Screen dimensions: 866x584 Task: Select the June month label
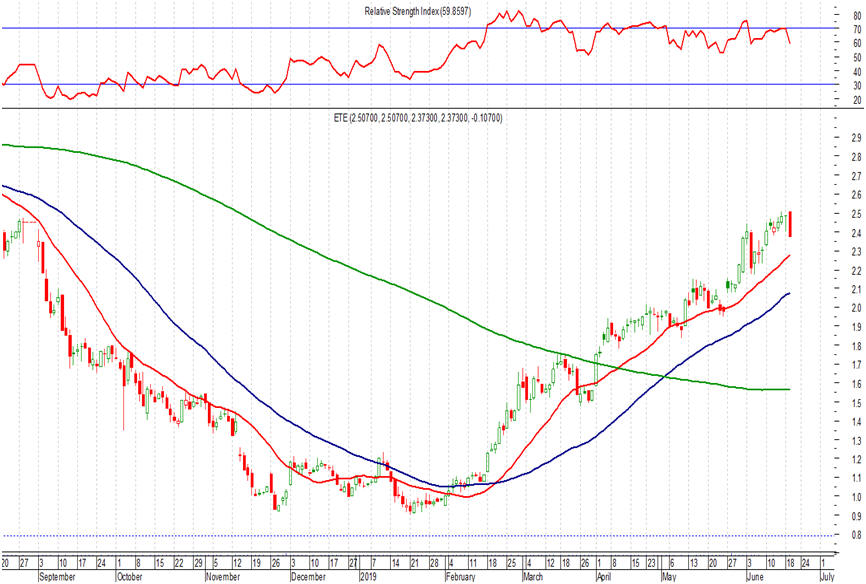pos(755,577)
